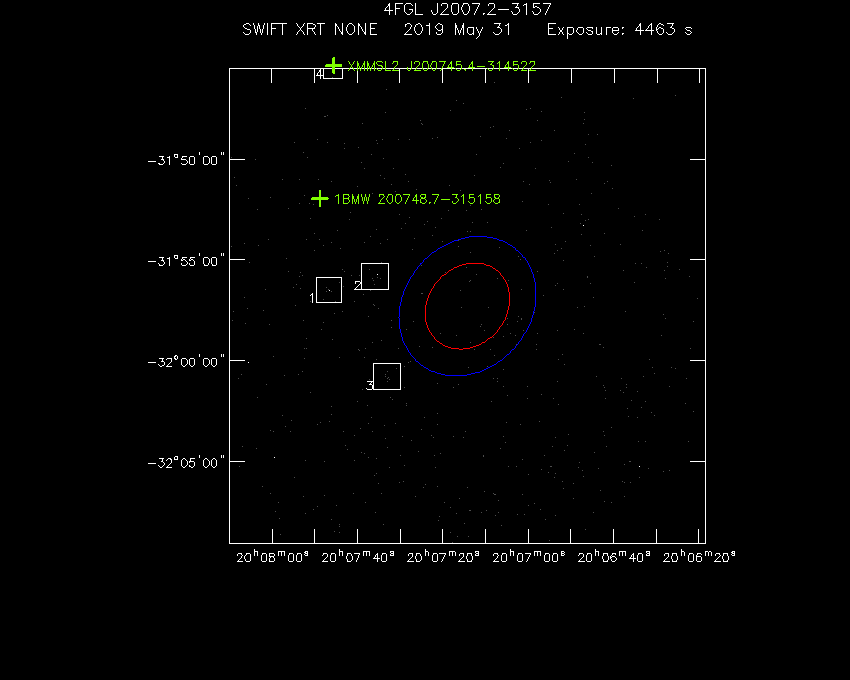The height and width of the screenshot is (680, 850).
Task: Click the Exposure: 4463 s text
Action: [619, 29]
